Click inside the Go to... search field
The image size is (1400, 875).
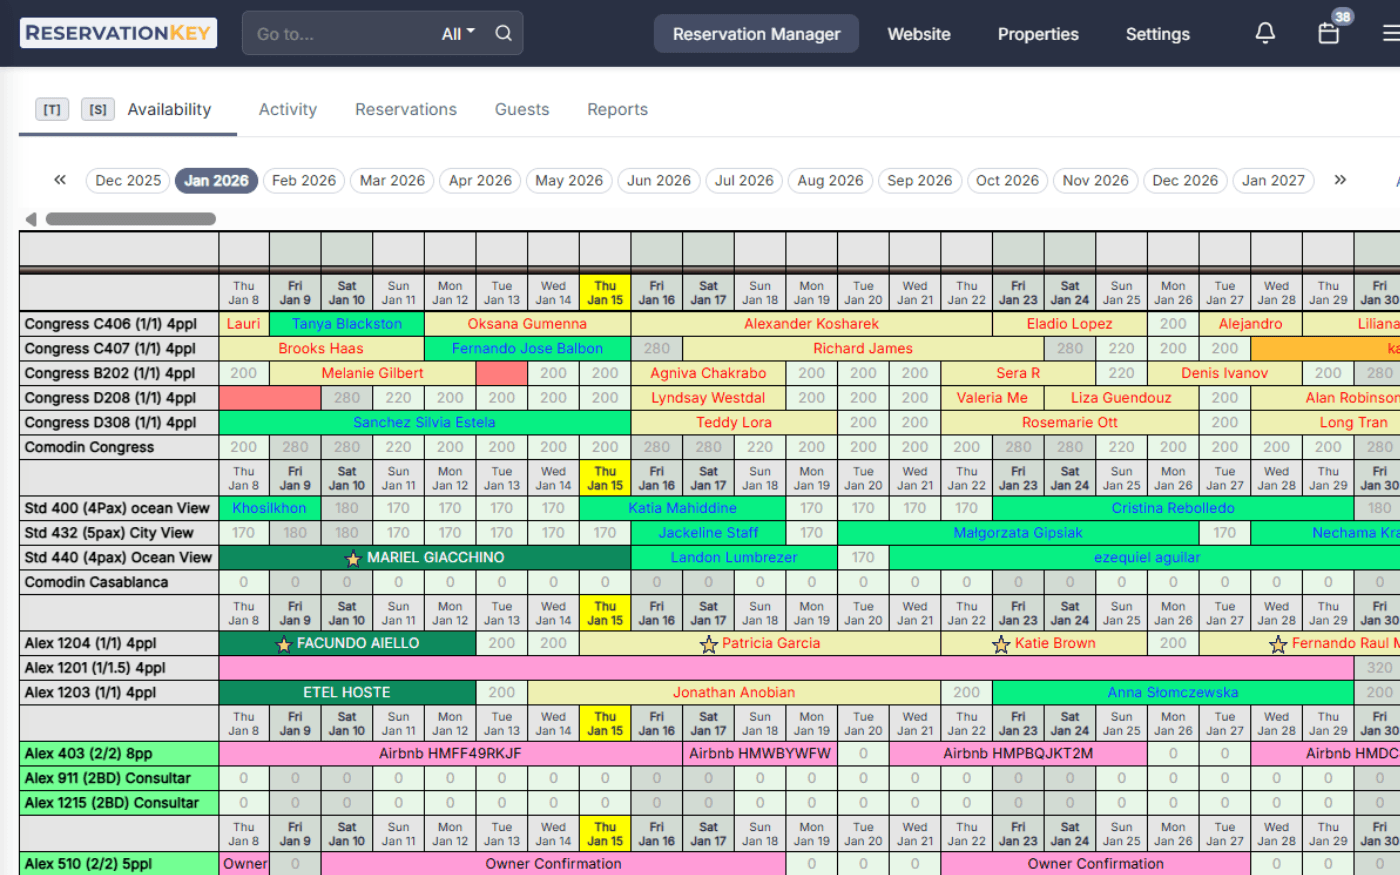330,32
